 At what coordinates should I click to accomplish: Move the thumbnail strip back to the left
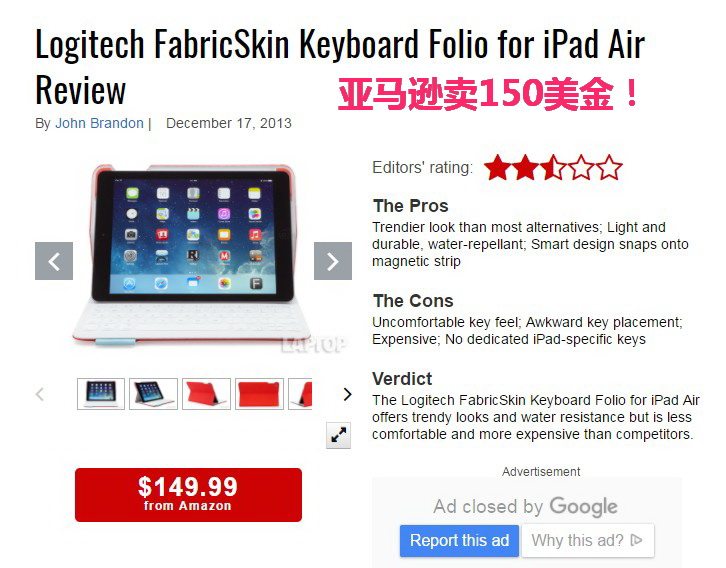(40, 394)
